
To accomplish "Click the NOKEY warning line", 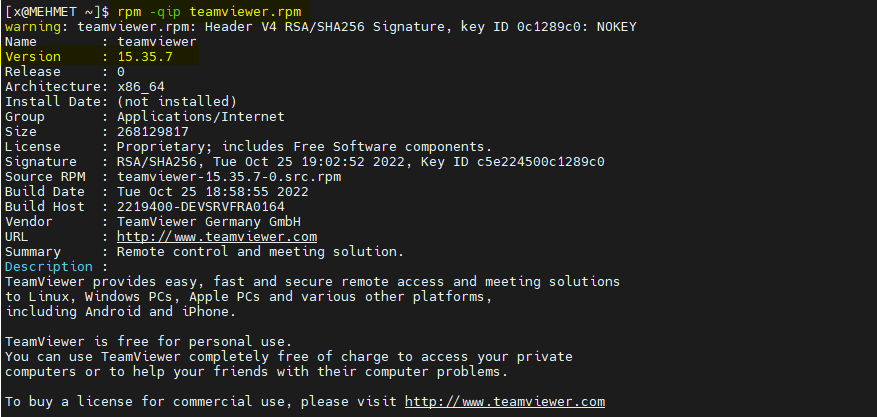I will coord(320,26).
